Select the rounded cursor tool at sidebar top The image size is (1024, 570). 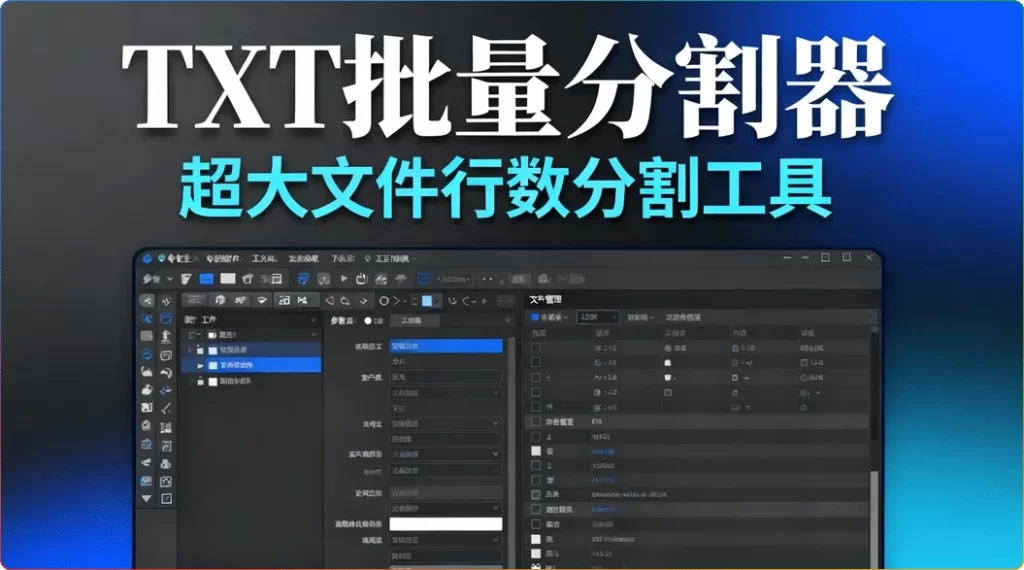[147, 301]
